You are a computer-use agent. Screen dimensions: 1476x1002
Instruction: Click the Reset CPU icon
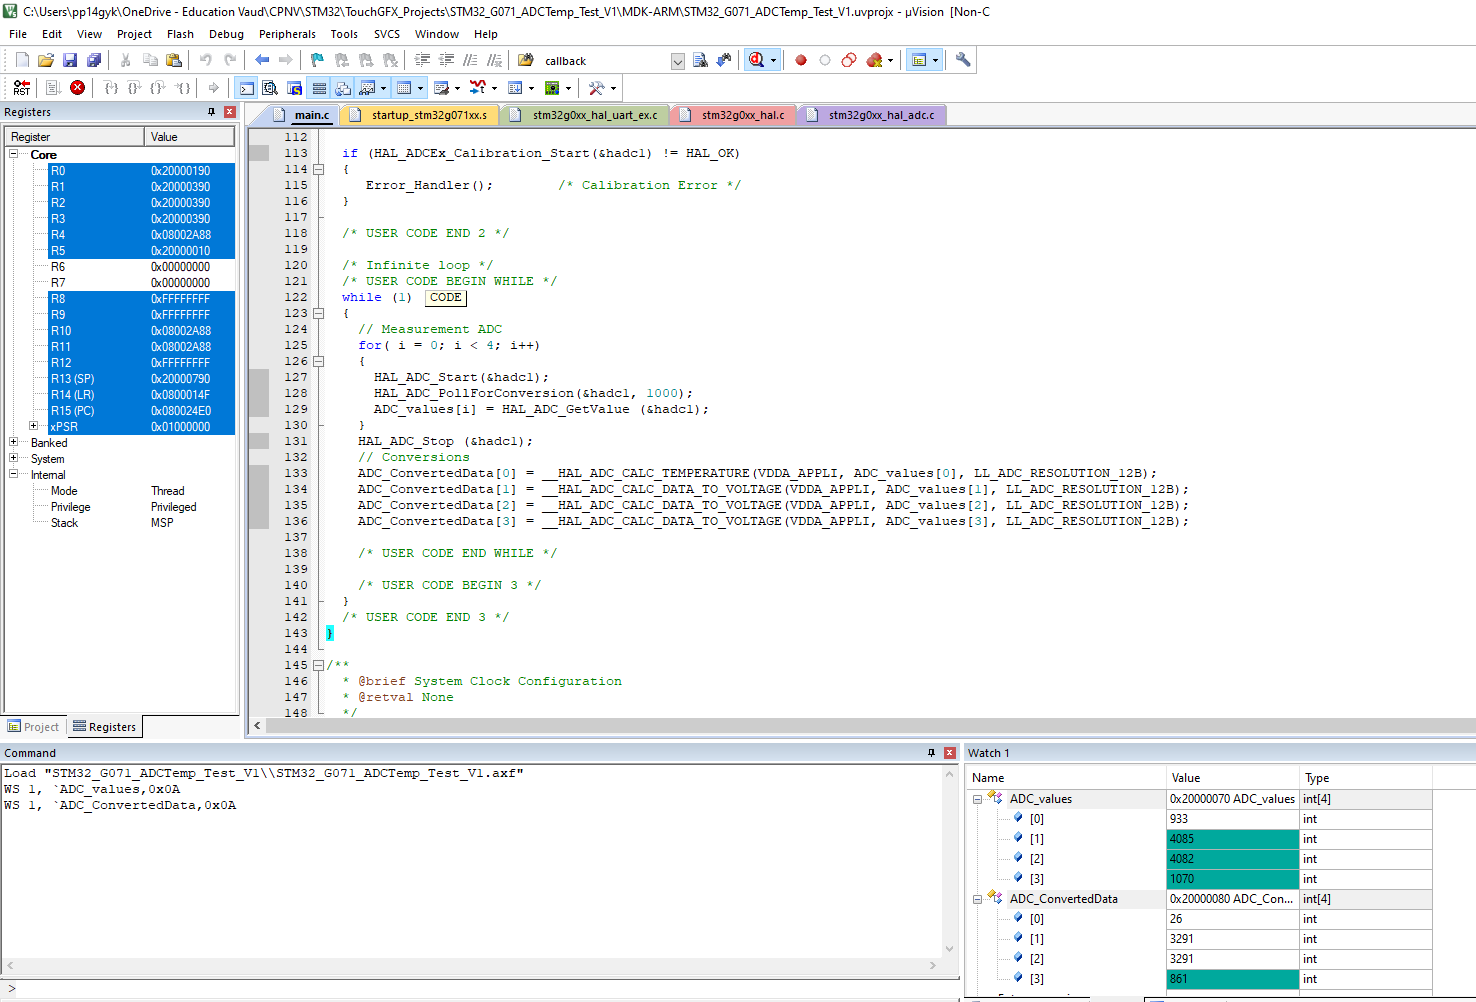click(22, 88)
